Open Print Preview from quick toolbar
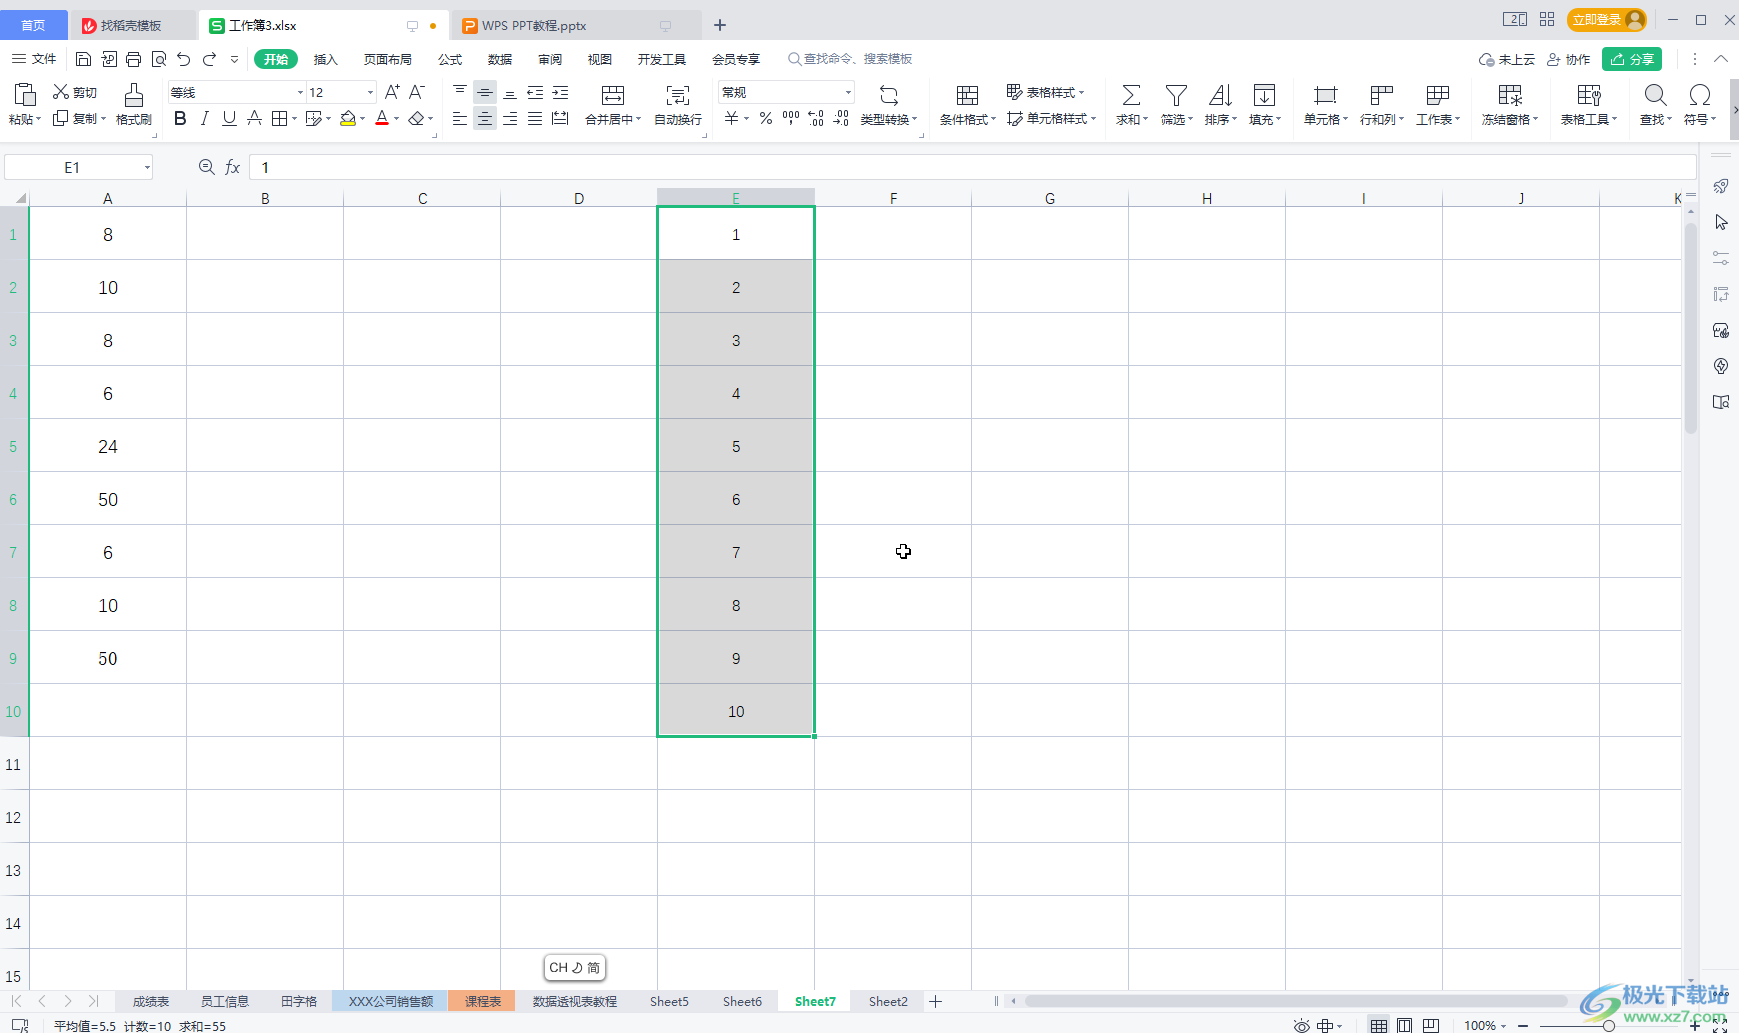The image size is (1739, 1033). pos(159,59)
